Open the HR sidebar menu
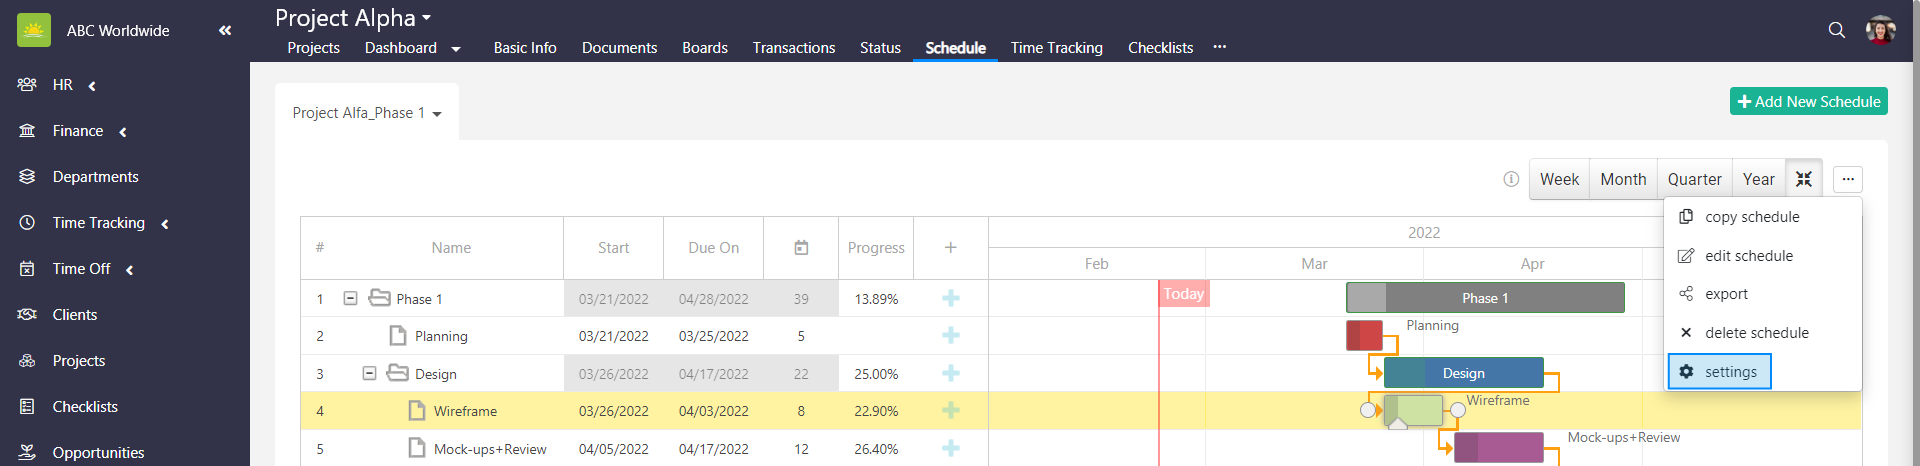 (62, 85)
